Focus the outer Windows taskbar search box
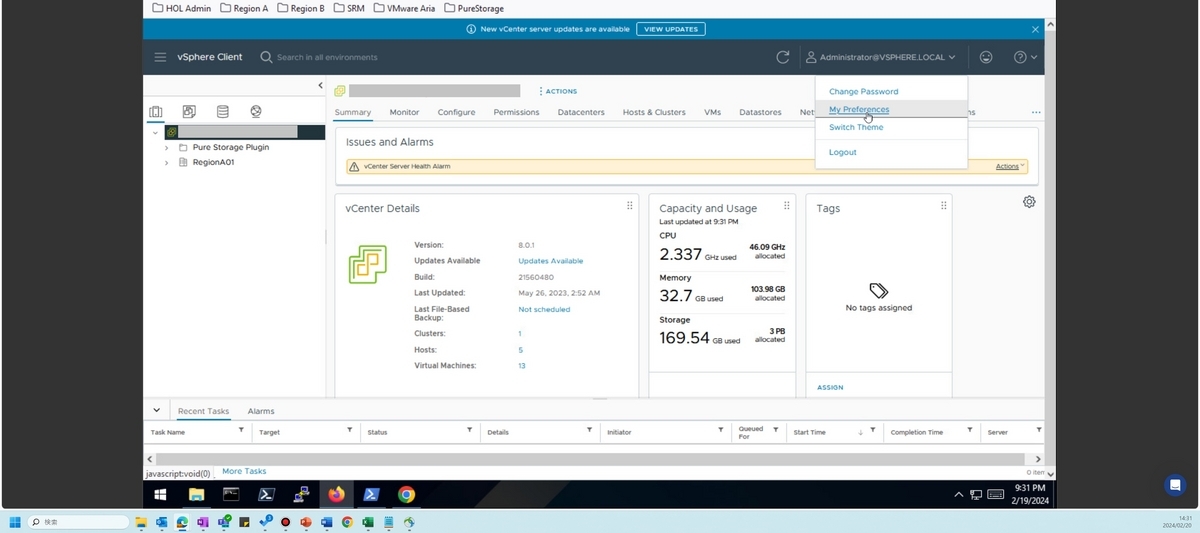The image size is (1200, 533). pos(79,522)
